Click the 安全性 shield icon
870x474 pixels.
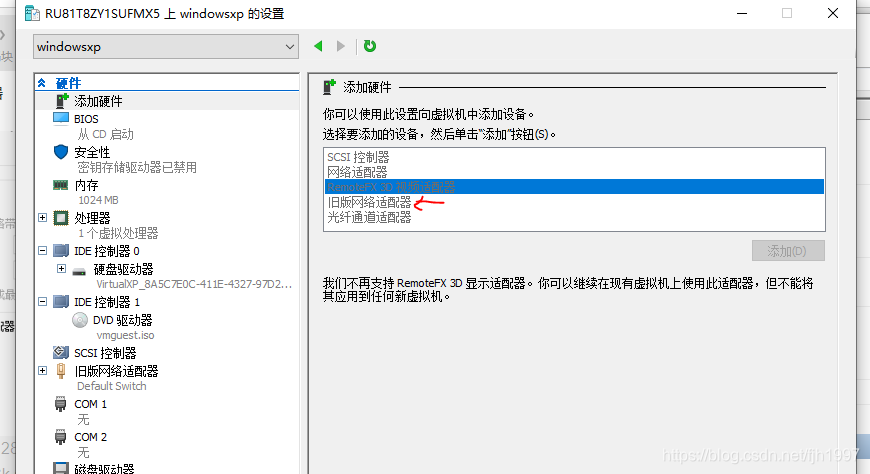tap(61, 152)
